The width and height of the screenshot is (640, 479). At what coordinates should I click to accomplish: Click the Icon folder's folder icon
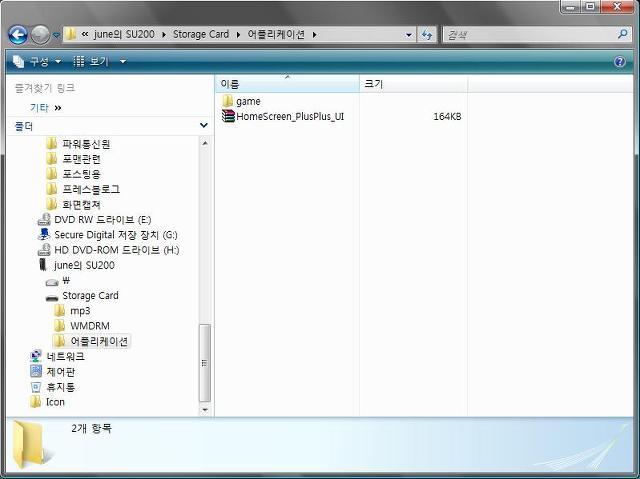[36, 402]
